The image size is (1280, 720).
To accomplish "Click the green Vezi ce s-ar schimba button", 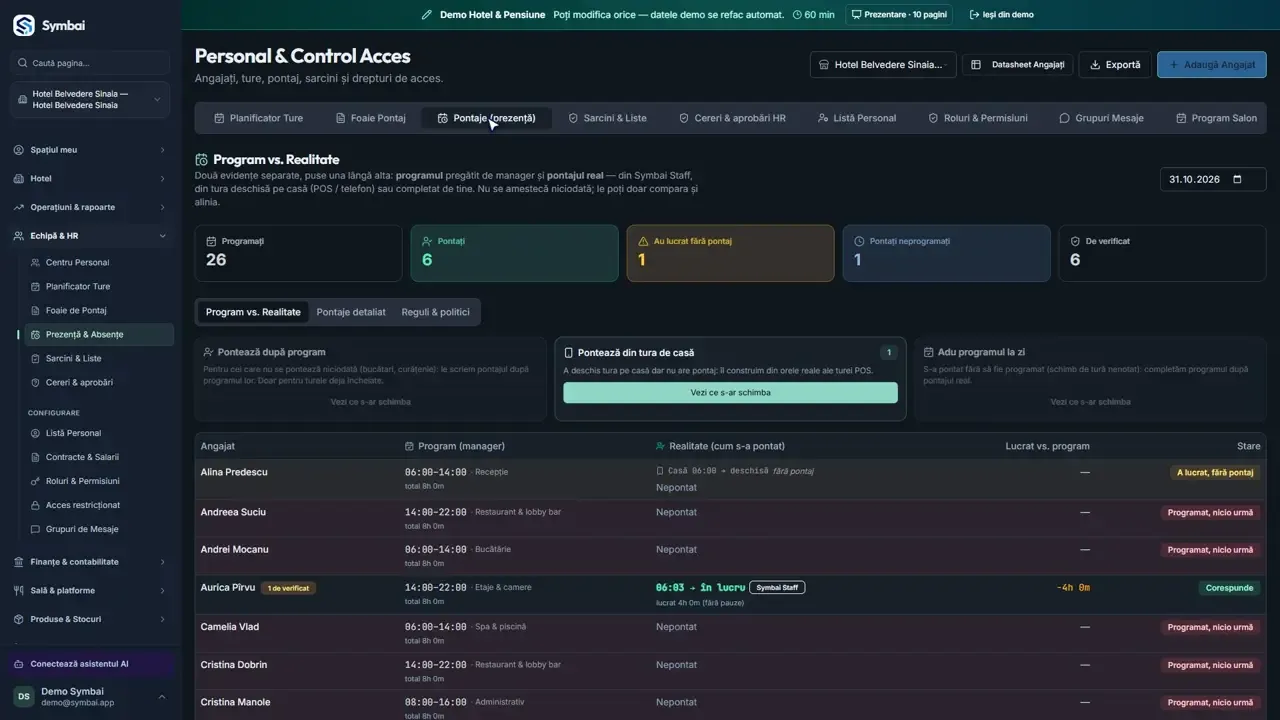I will coord(730,393).
